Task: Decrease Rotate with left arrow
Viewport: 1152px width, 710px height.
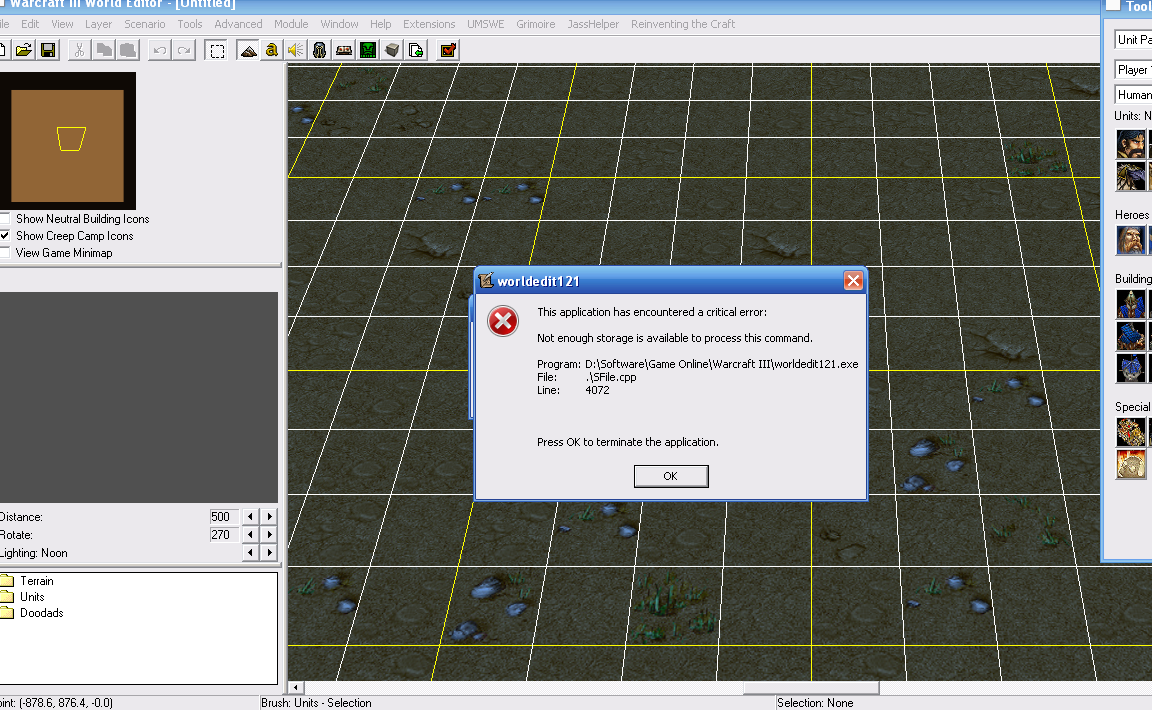Action: pos(251,534)
